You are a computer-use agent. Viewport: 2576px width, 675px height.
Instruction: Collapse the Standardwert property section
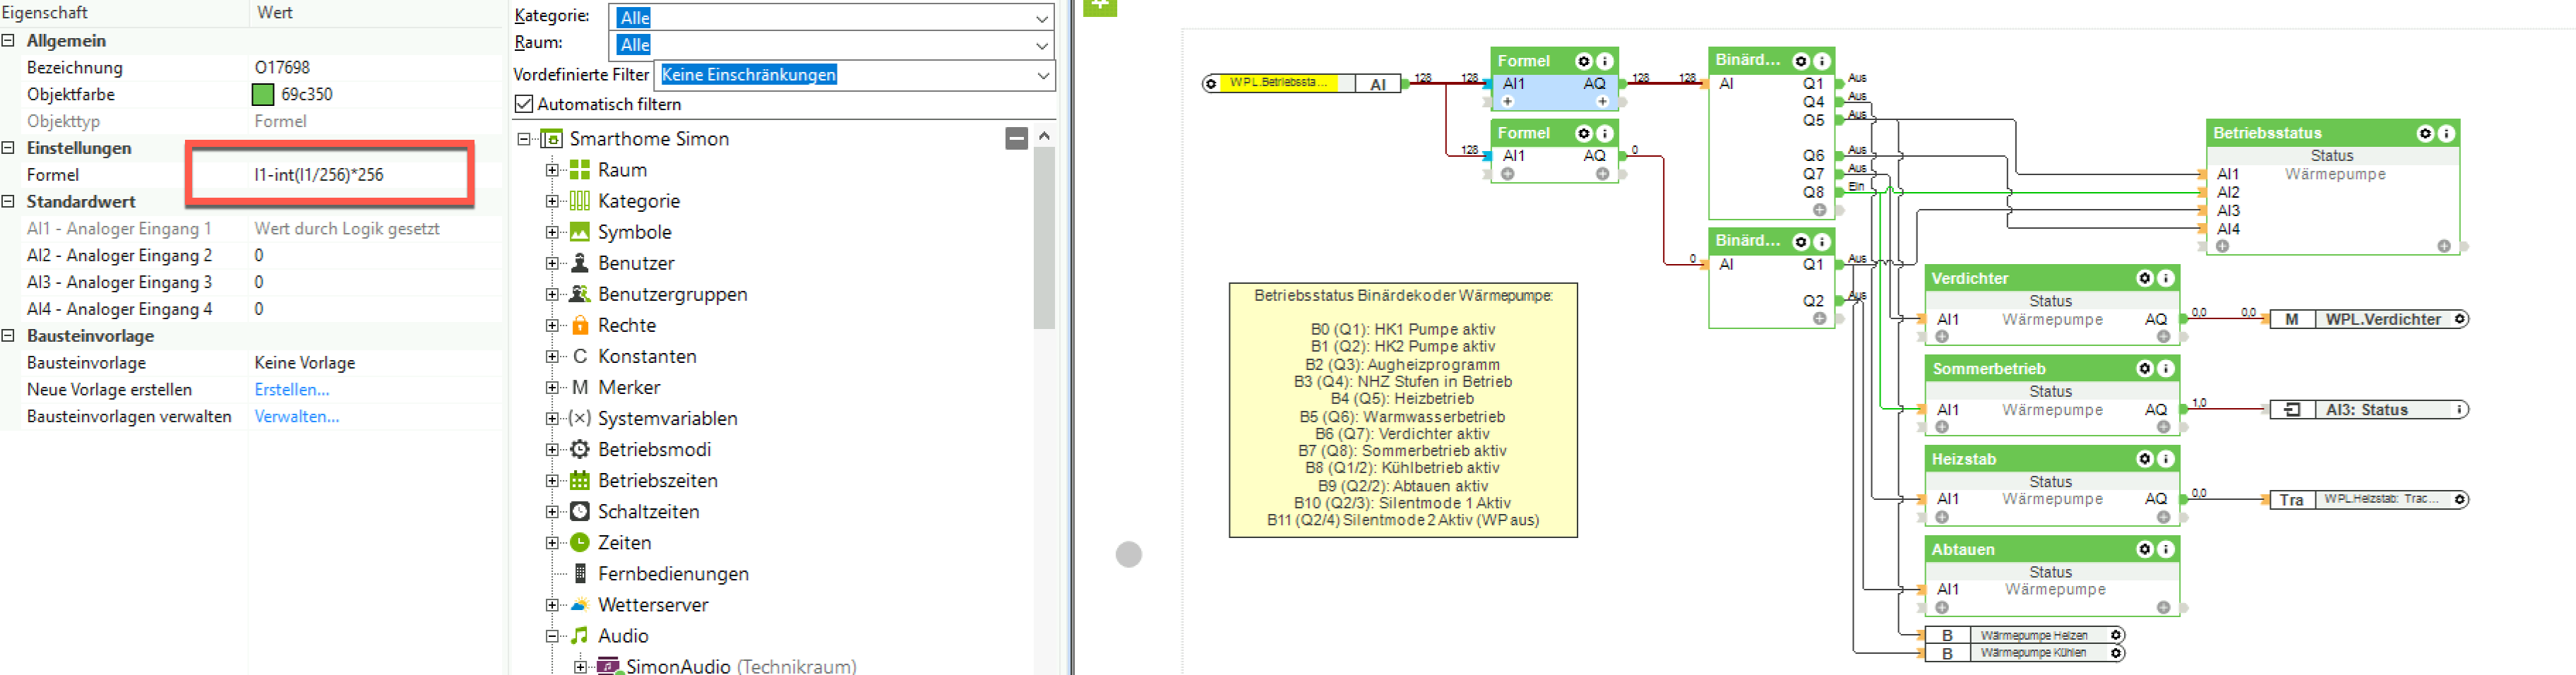click(8, 201)
